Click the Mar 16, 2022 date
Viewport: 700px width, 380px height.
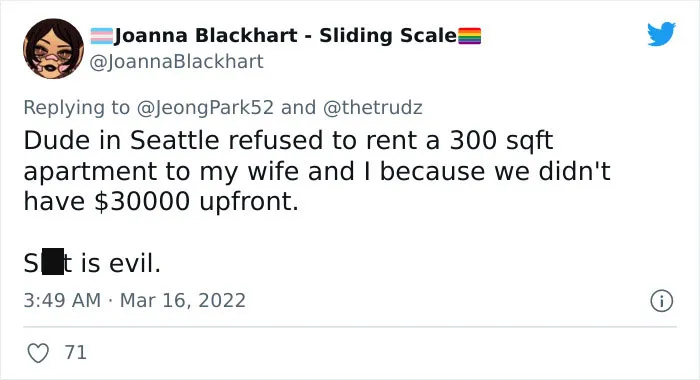coord(183,301)
